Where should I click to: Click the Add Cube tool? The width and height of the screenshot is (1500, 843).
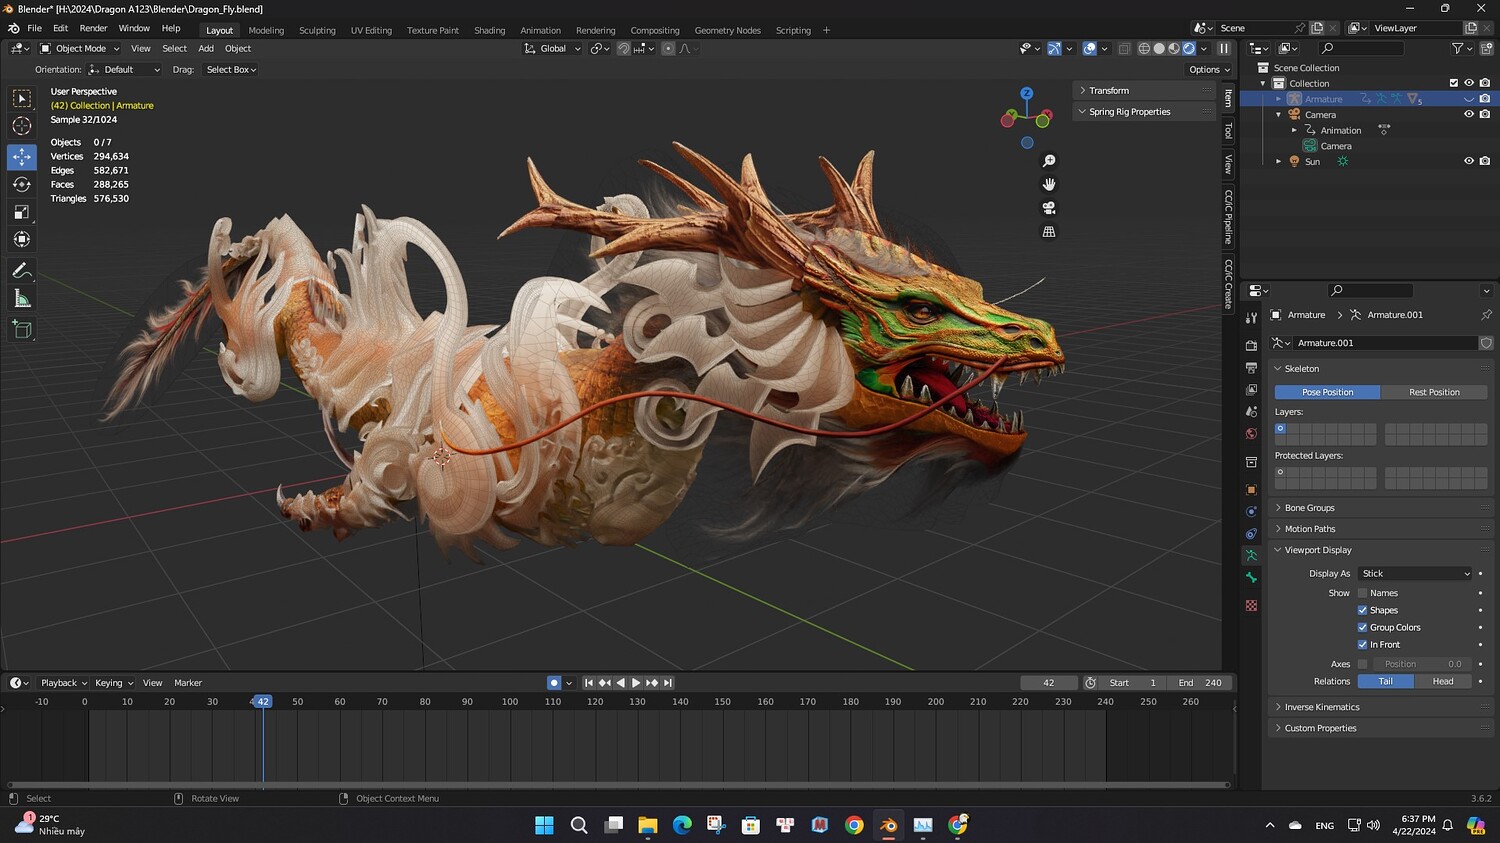tap(21, 329)
